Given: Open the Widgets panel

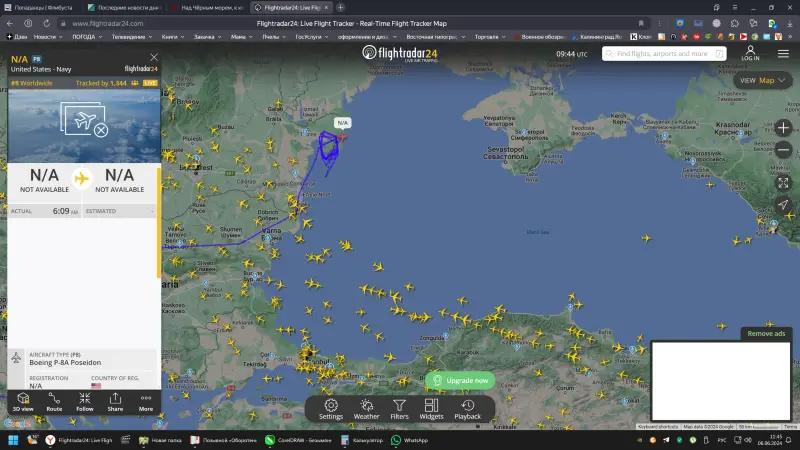Looking at the screenshot, I should (x=432, y=409).
